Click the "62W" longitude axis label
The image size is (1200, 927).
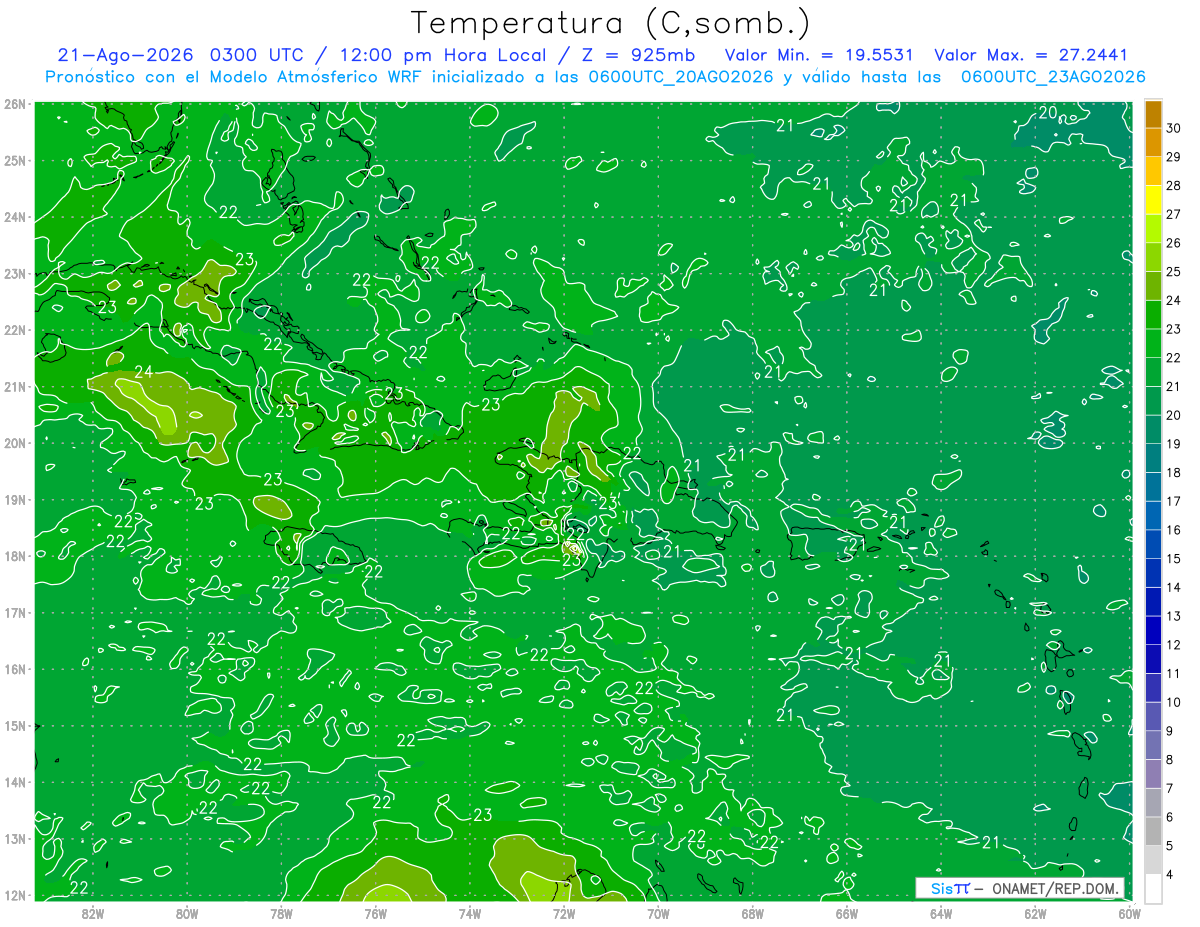pyautogui.click(x=1035, y=913)
